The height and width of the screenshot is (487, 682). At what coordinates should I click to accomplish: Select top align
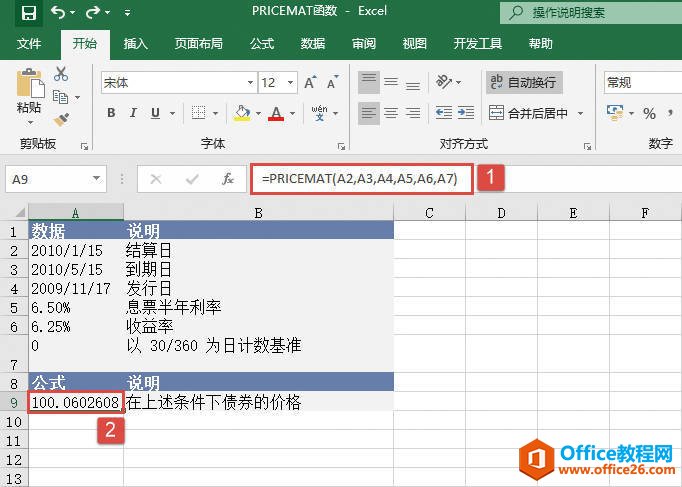click(x=369, y=82)
